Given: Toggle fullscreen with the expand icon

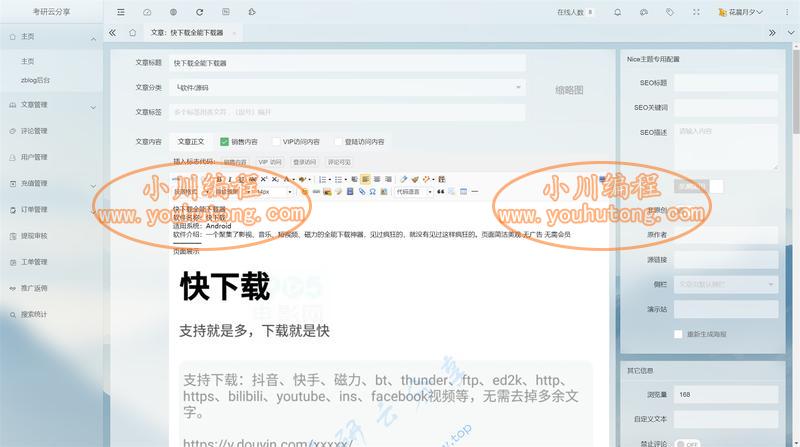Looking at the screenshot, I should (x=696, y=12).
